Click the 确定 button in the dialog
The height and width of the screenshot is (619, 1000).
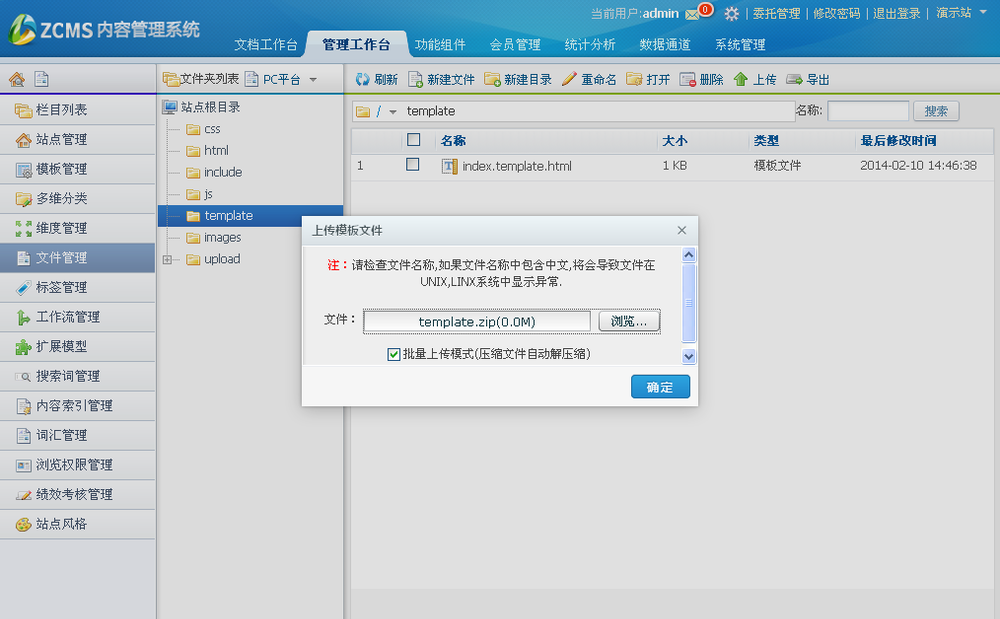pos(660,386)
